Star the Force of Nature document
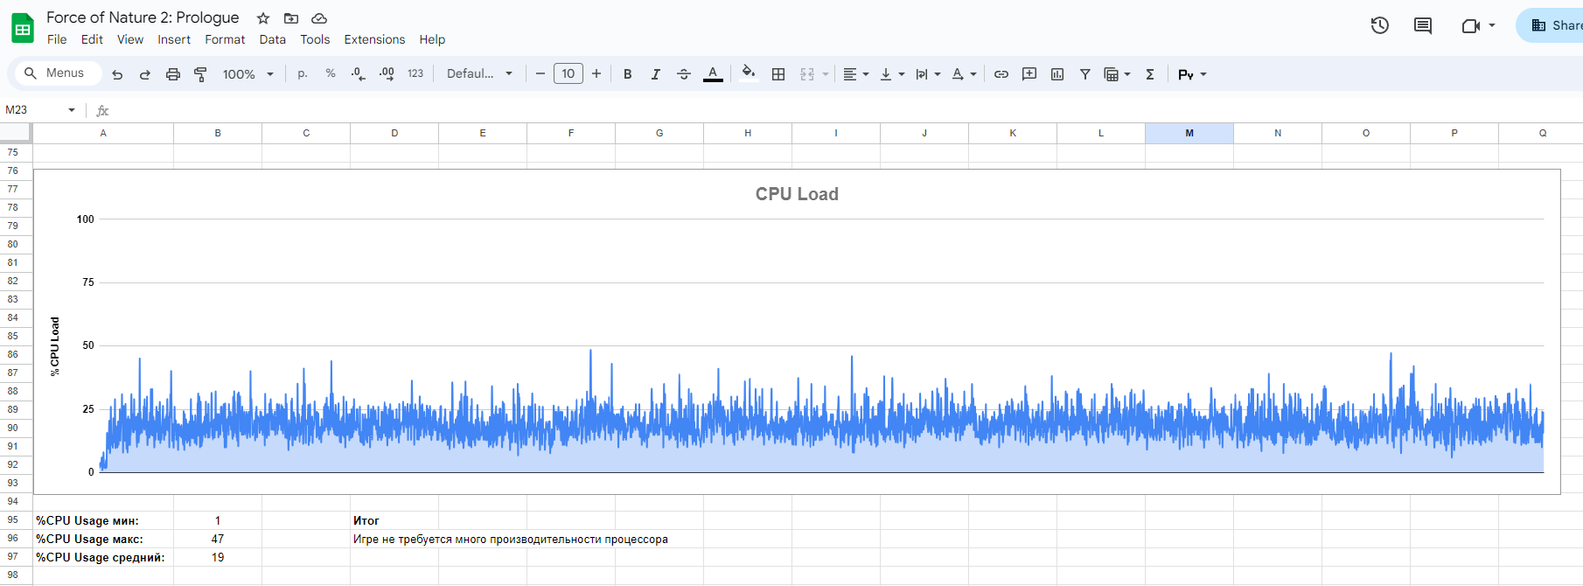The height and width of the screenshot is (586, 1583). pos(263,18)
